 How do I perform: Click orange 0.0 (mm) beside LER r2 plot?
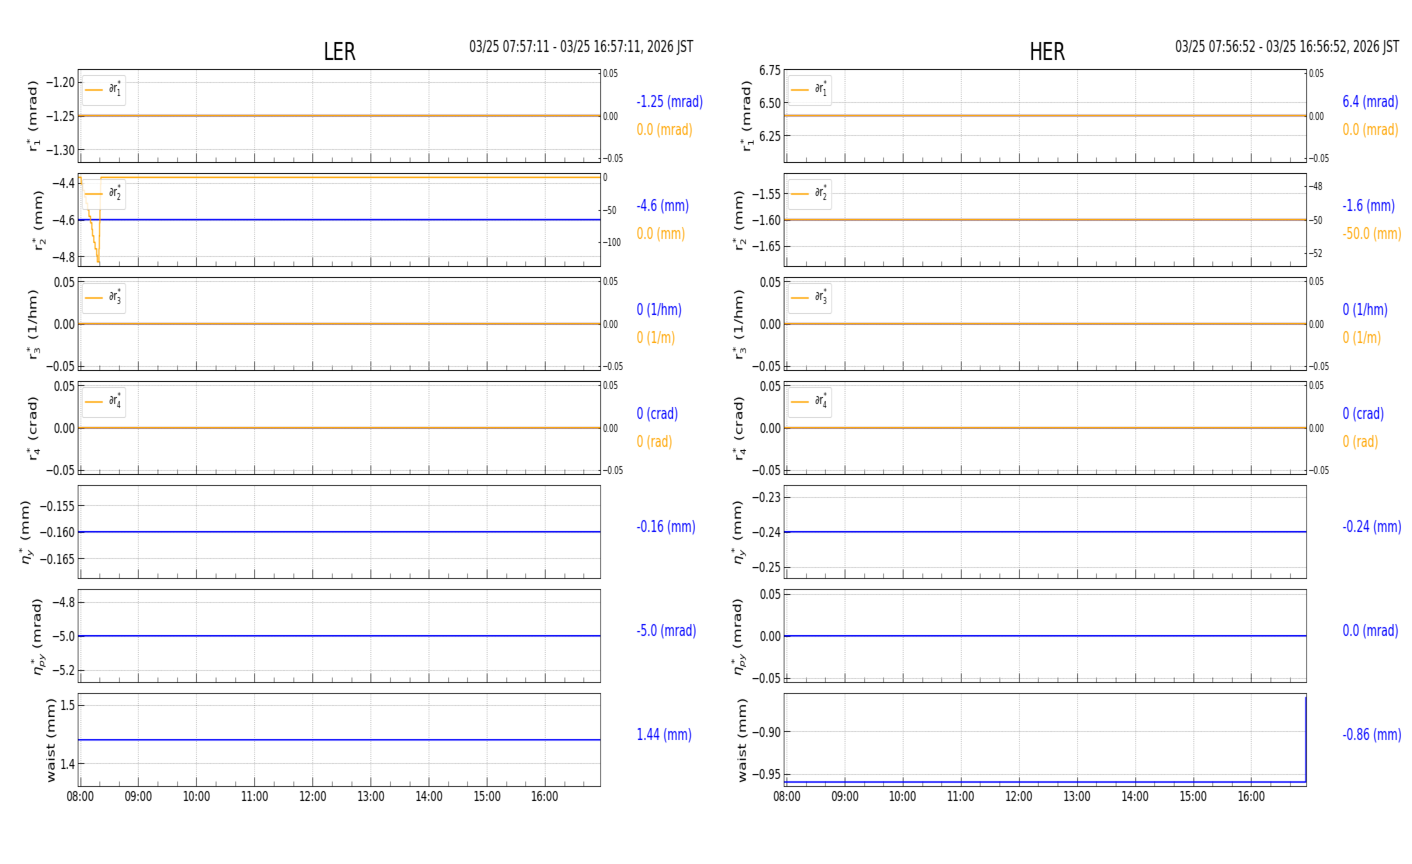661,234
